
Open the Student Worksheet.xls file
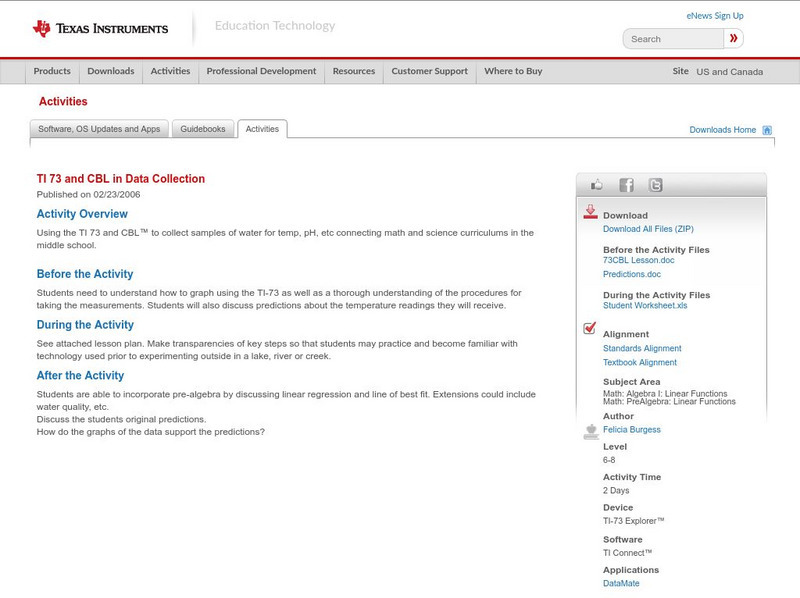[645, 306]
